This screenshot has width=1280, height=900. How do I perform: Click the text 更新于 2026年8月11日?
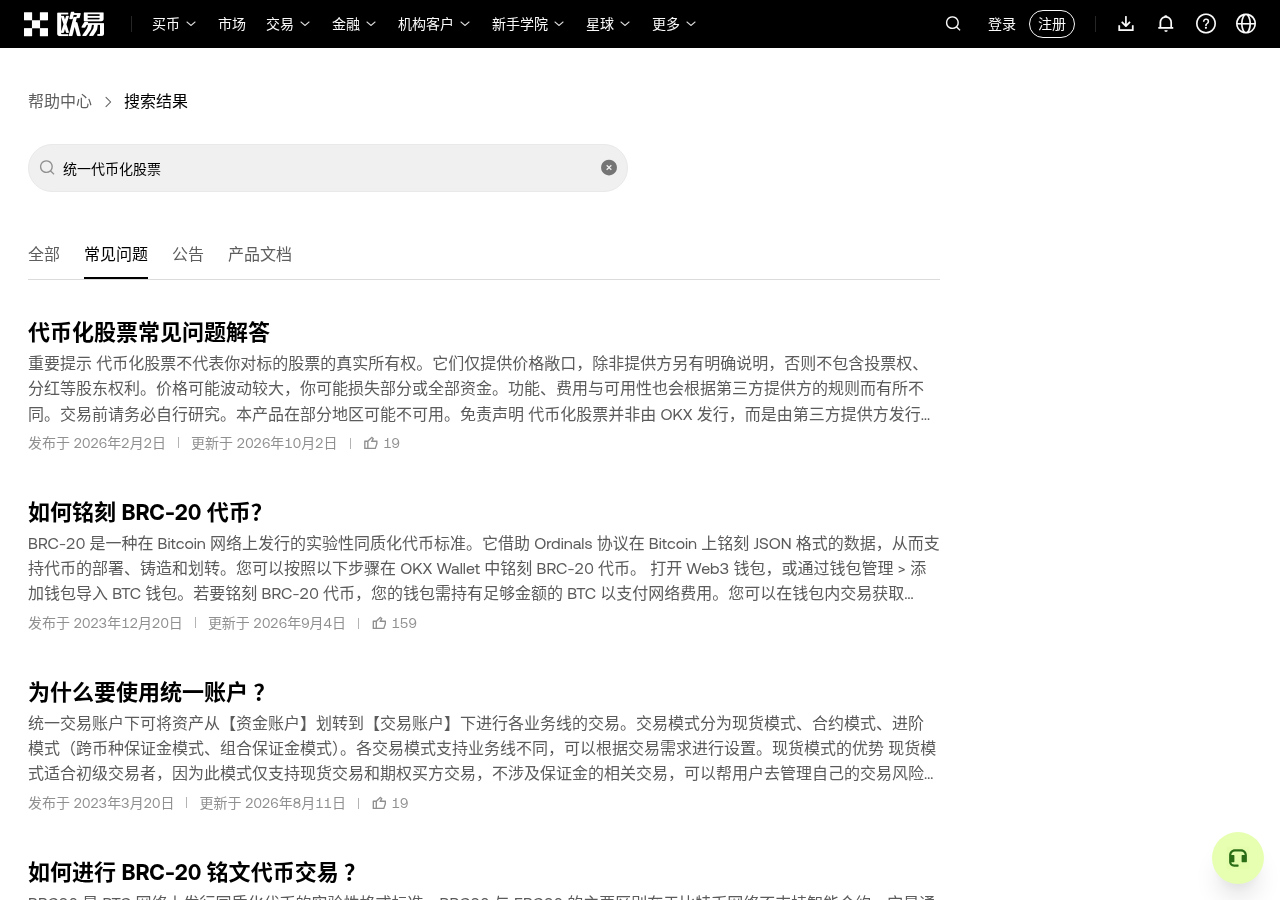coord(273,803)
